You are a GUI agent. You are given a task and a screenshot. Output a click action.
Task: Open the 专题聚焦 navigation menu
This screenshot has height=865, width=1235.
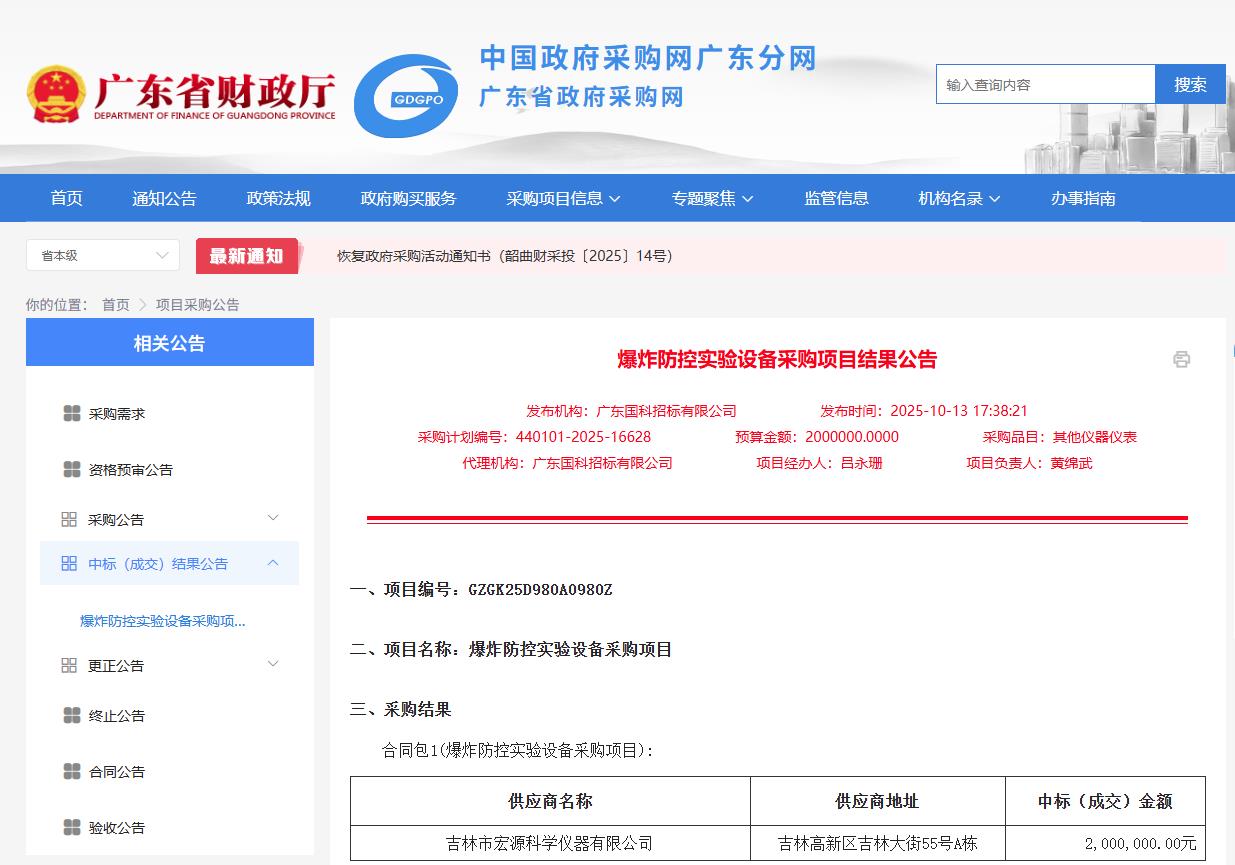pos(712,199)
